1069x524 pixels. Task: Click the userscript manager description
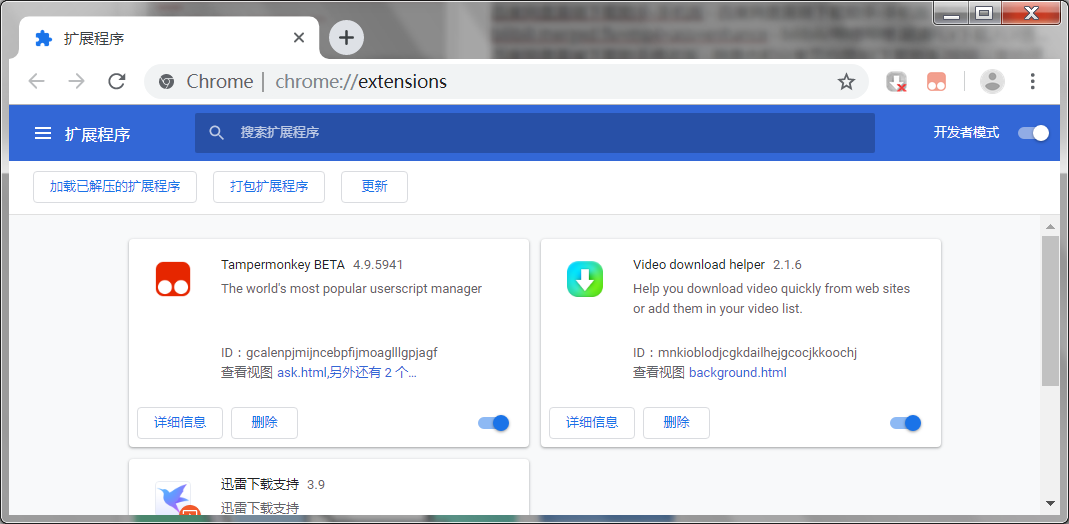point(351,289)
